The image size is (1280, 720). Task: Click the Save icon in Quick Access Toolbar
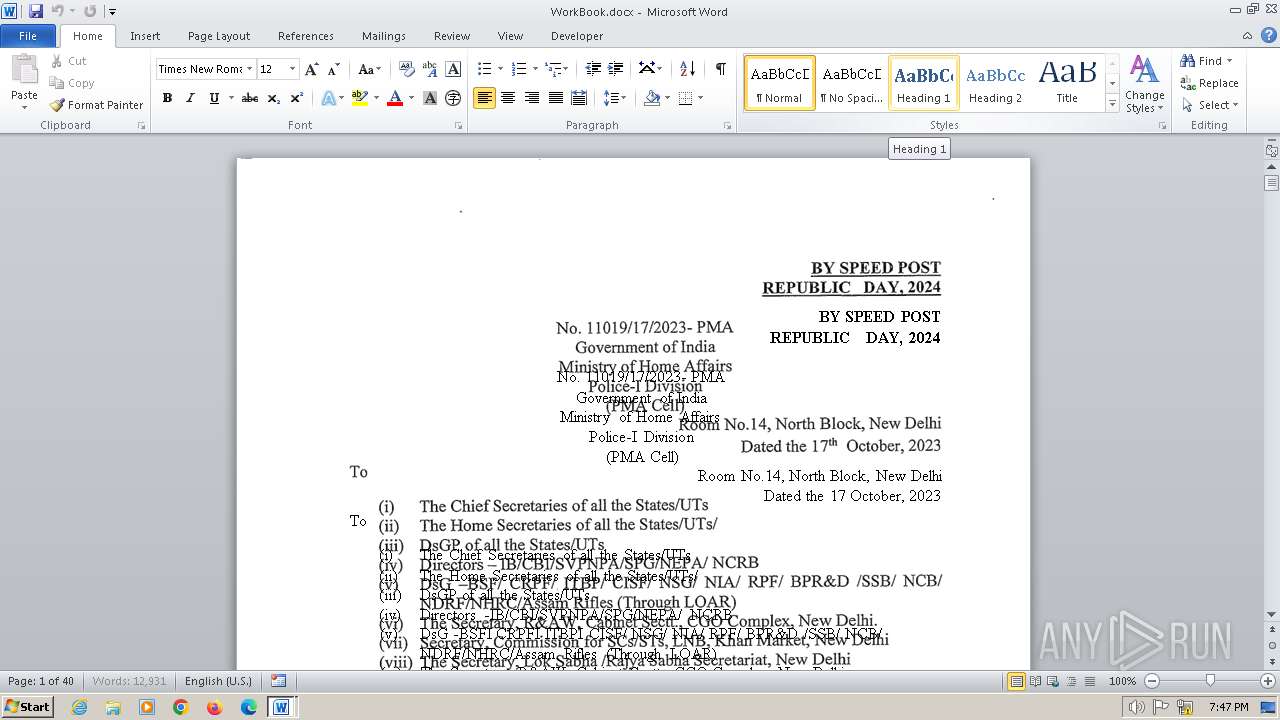point(36,11)
